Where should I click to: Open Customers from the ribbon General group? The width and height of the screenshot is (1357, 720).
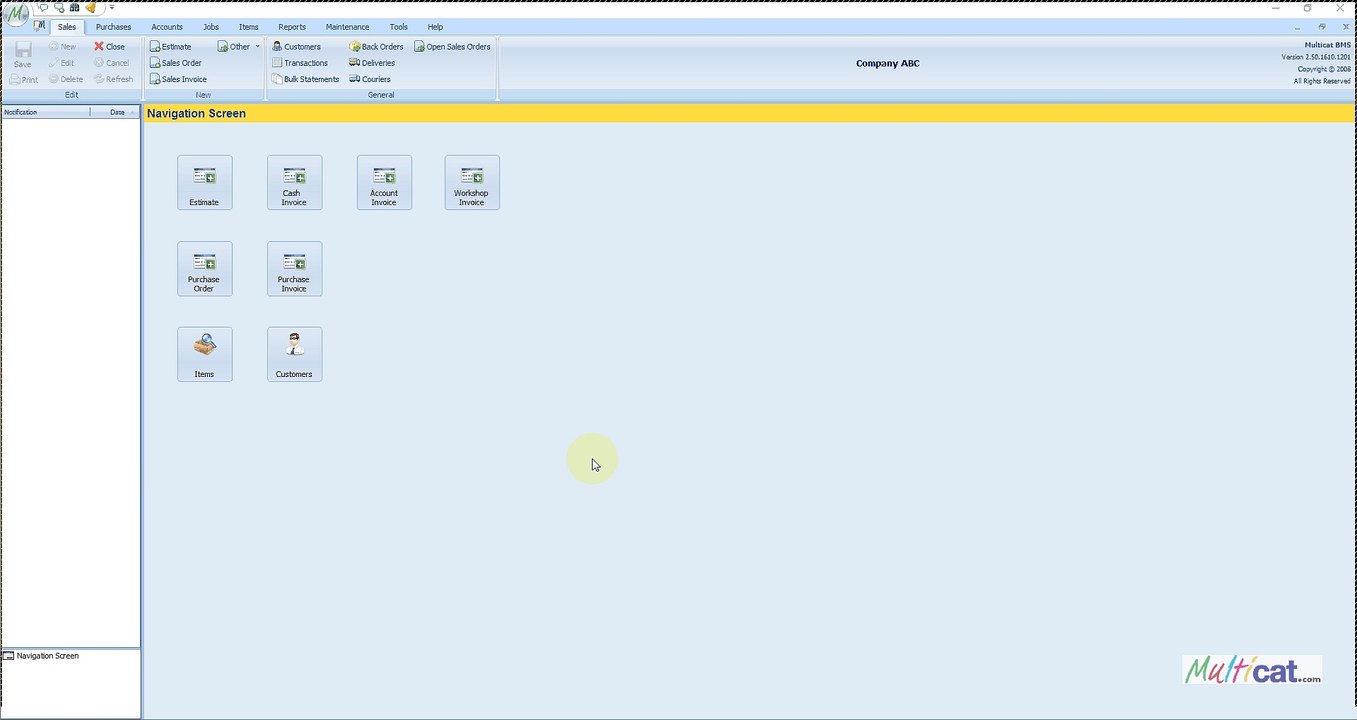tap(297, 47)
